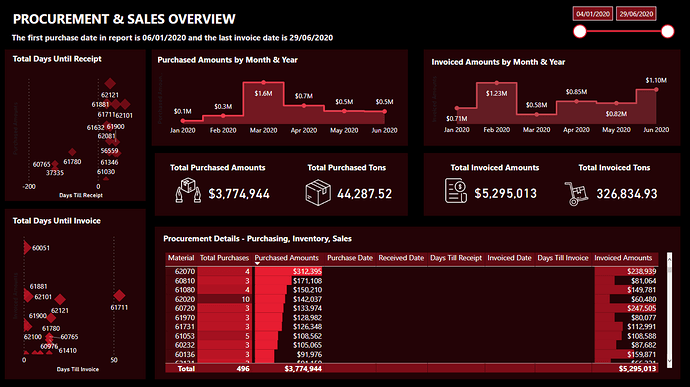Click the Total Purchased Tons box icon
Screen dimensions: 690x387
(x=318, y=192)
